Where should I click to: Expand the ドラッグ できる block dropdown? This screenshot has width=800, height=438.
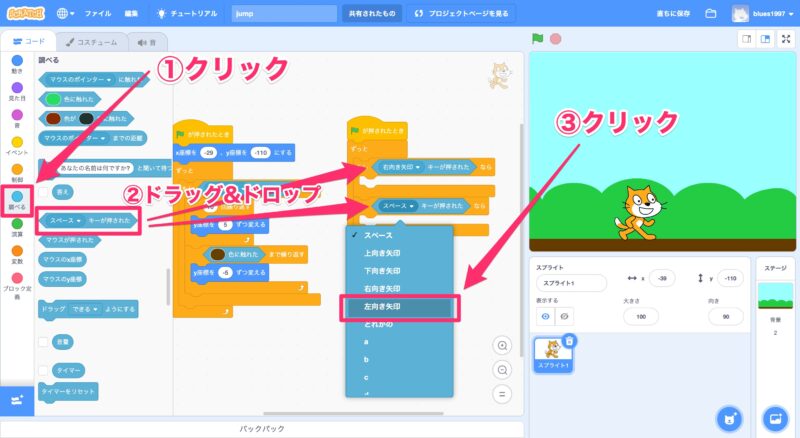[84, 310]
